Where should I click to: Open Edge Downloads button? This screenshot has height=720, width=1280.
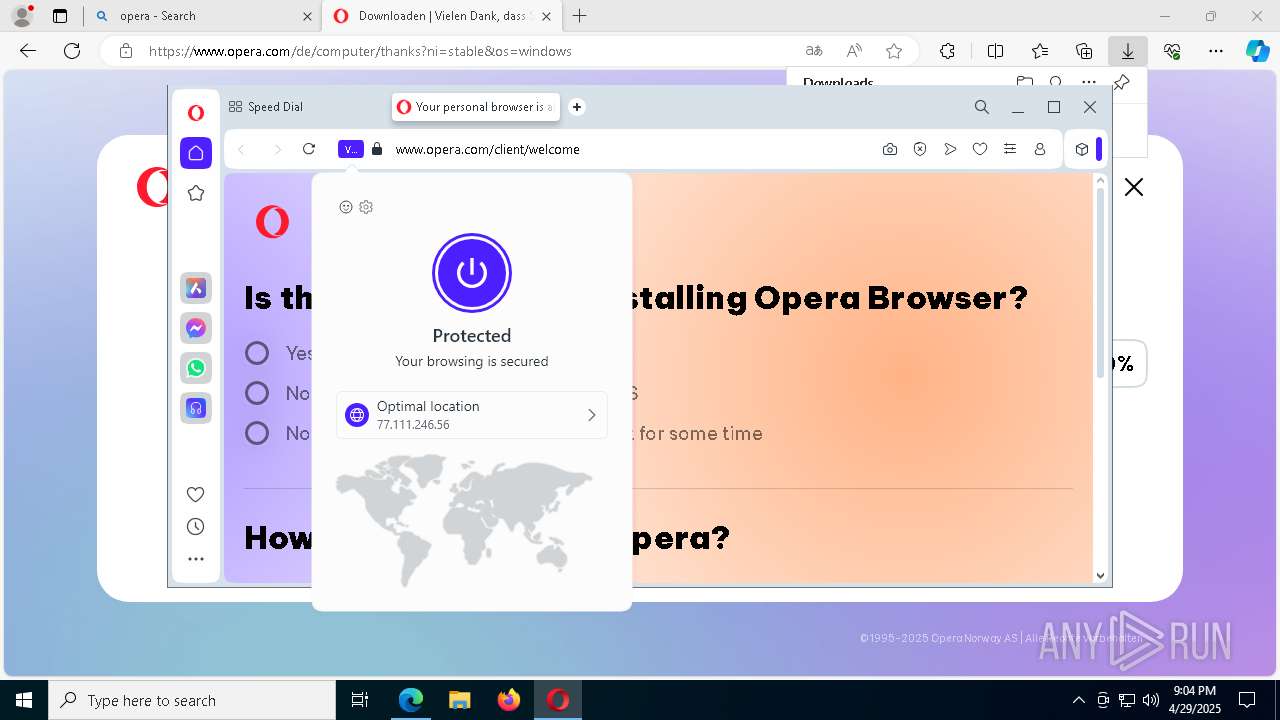click(1128, 51)
